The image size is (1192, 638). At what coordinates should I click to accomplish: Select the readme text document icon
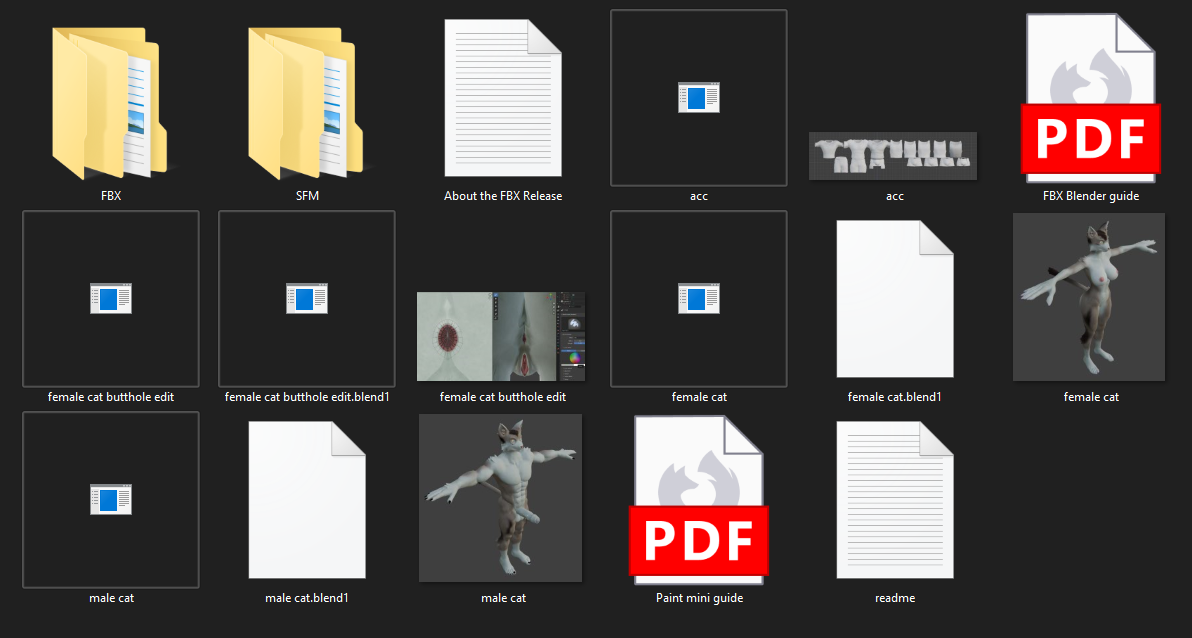tap(895, 500)
